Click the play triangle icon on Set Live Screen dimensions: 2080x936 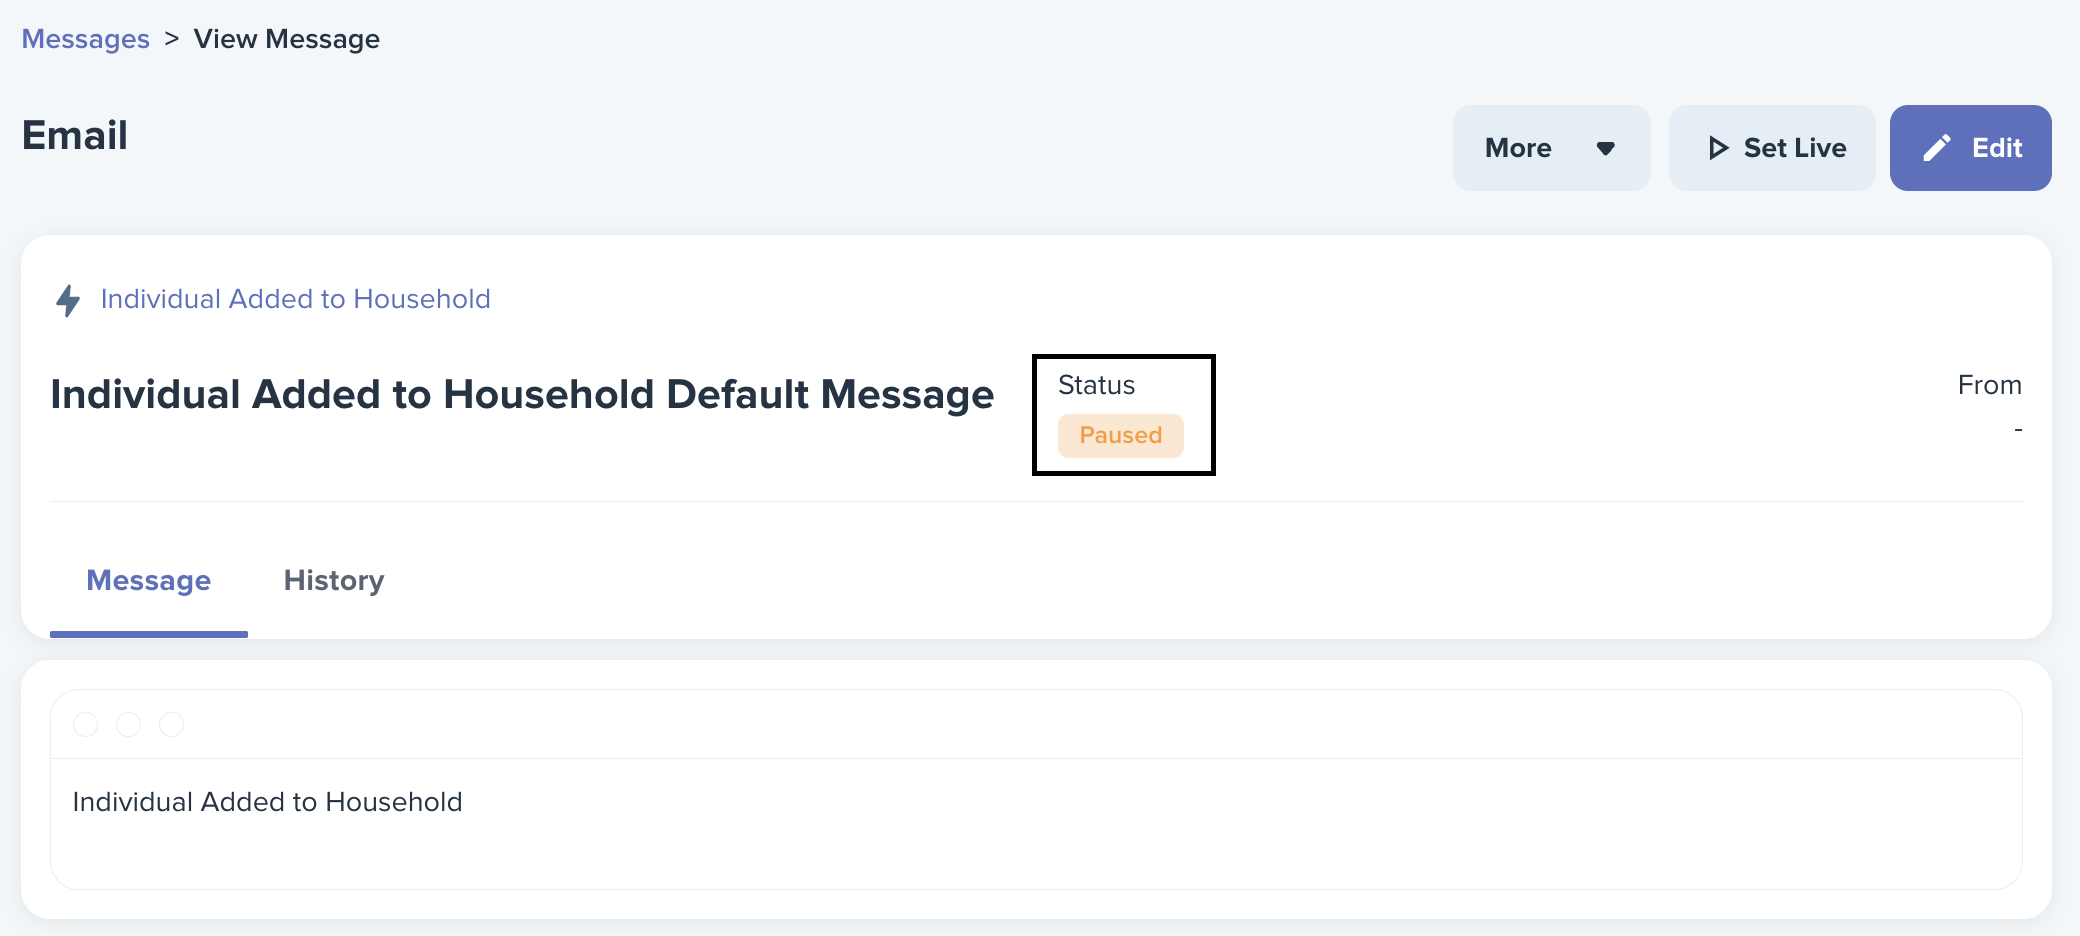point(1718,148)
